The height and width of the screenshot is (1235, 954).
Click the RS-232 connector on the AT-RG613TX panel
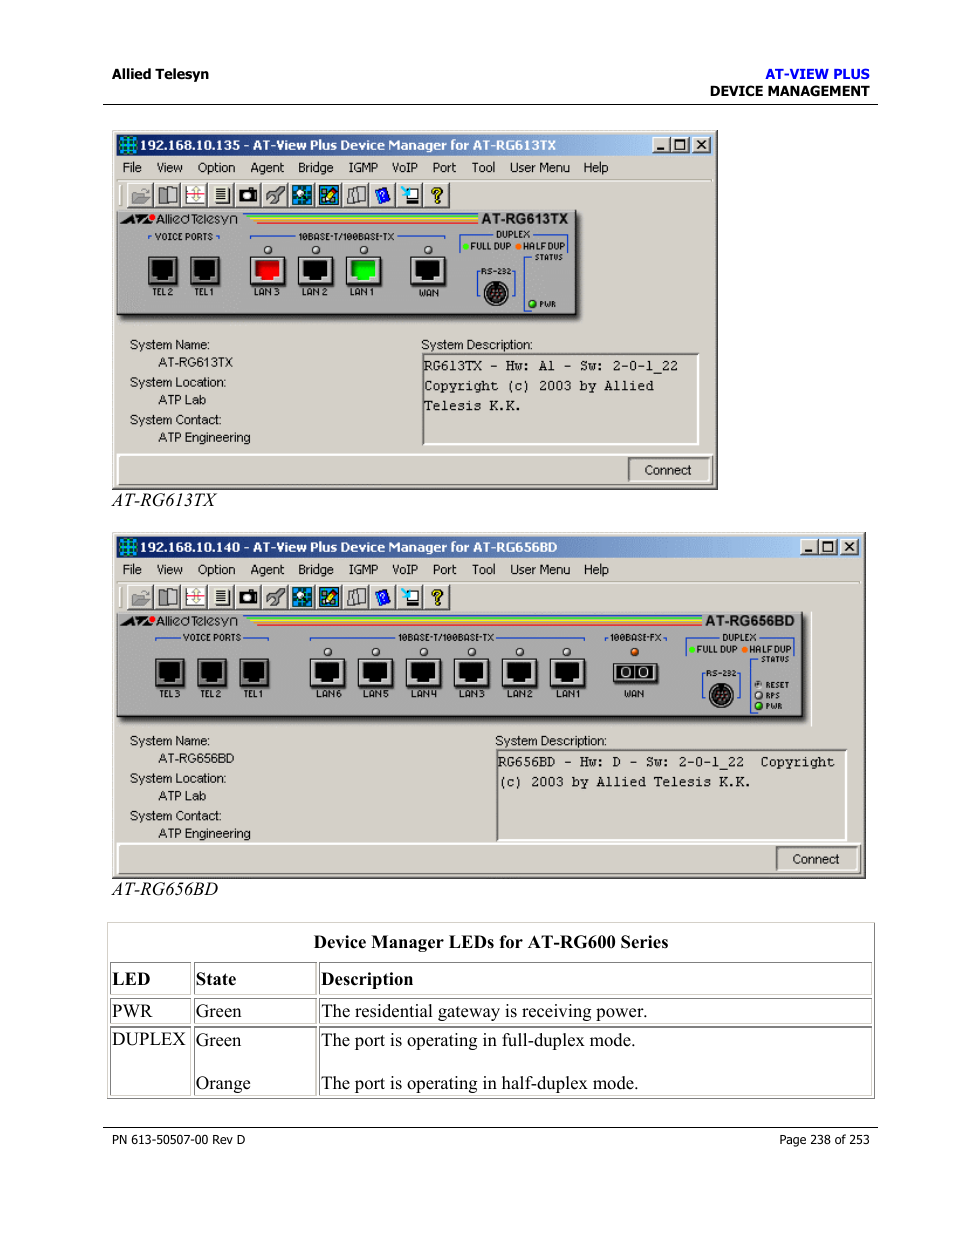[496, 293]
